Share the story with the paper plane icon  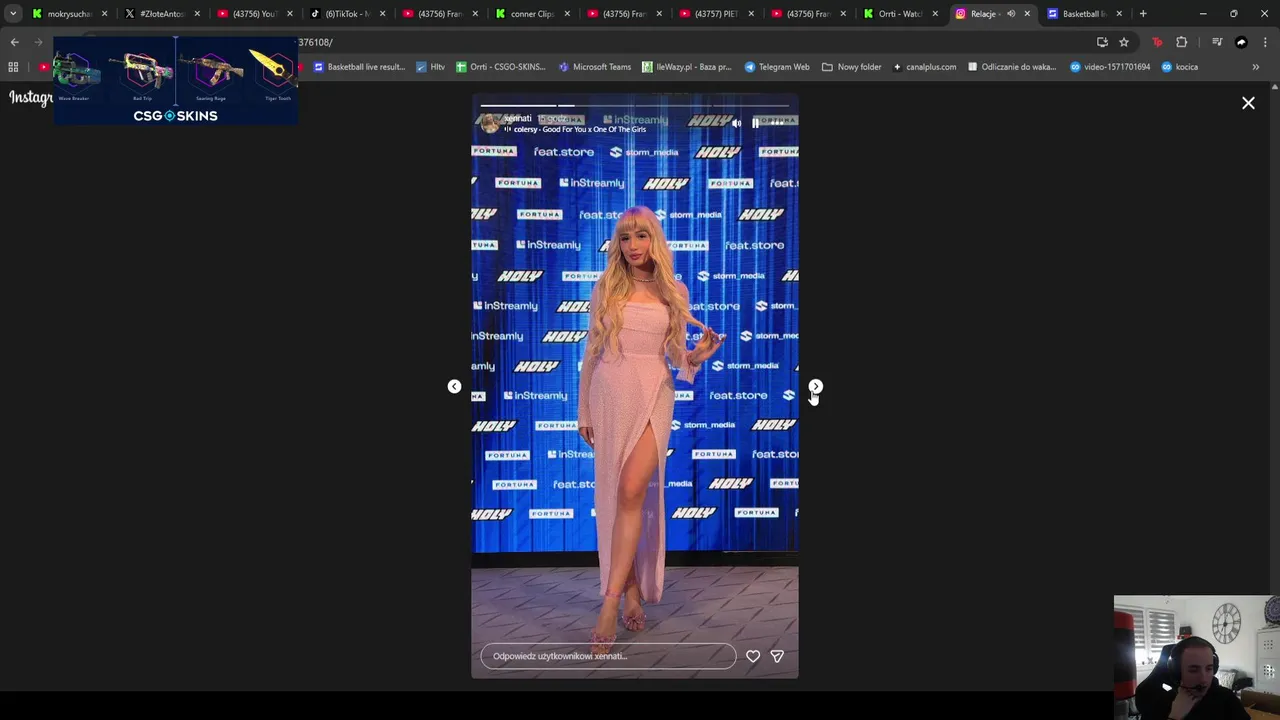[777, 656]
